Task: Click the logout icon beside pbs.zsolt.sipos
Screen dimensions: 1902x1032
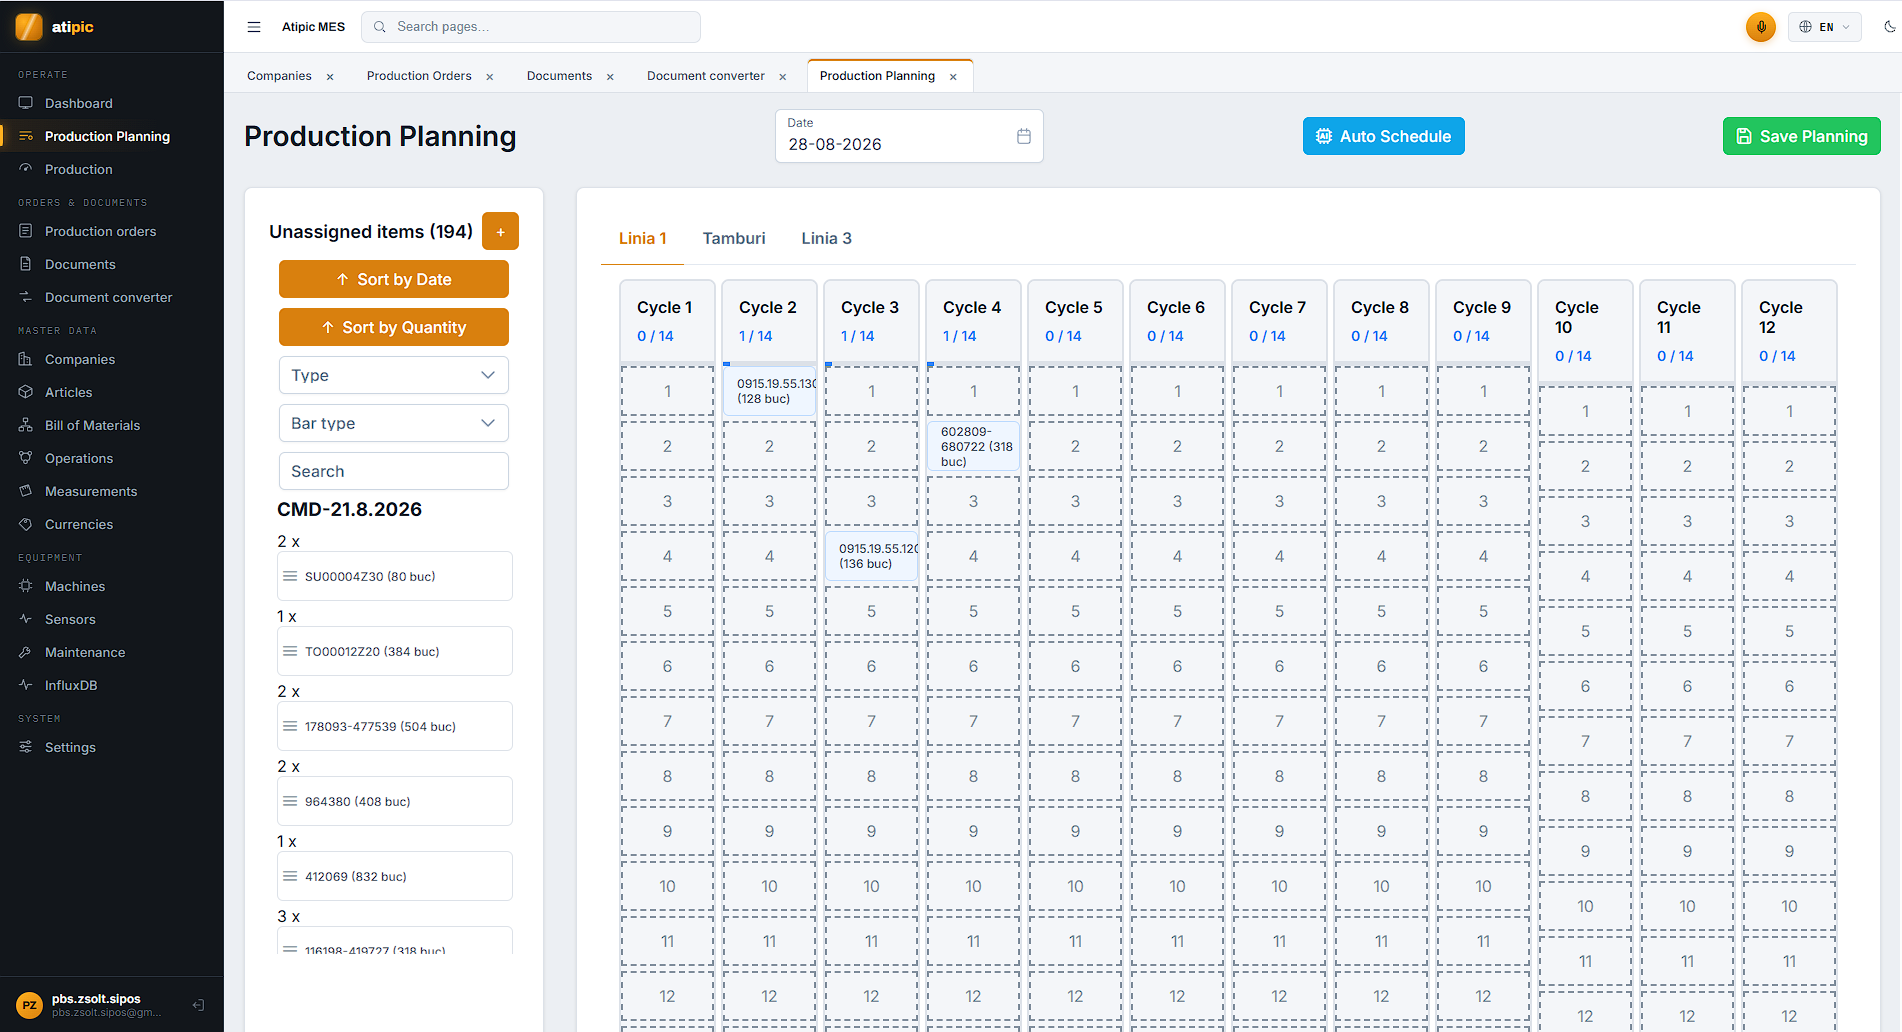Action: (x=198, y=1005)
